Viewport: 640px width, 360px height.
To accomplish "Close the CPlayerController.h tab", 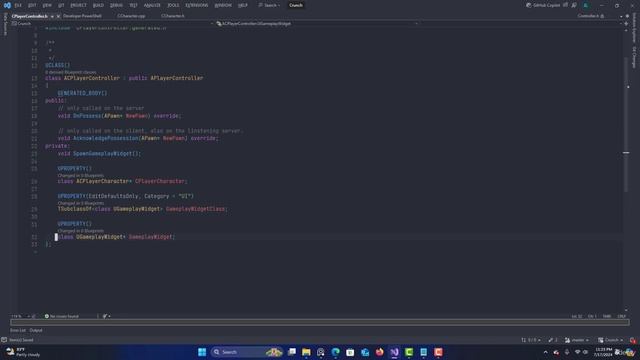I will (58, 16).
